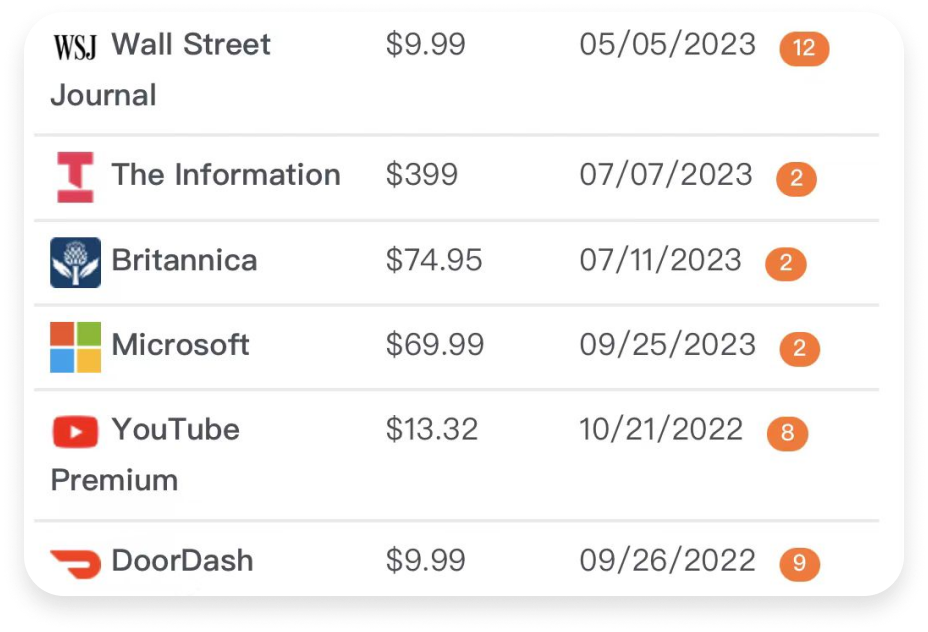Screen dimensions: 928x632
Task: Open the orange 2 badge beside 07/07/2023
Action: [796, 179]
